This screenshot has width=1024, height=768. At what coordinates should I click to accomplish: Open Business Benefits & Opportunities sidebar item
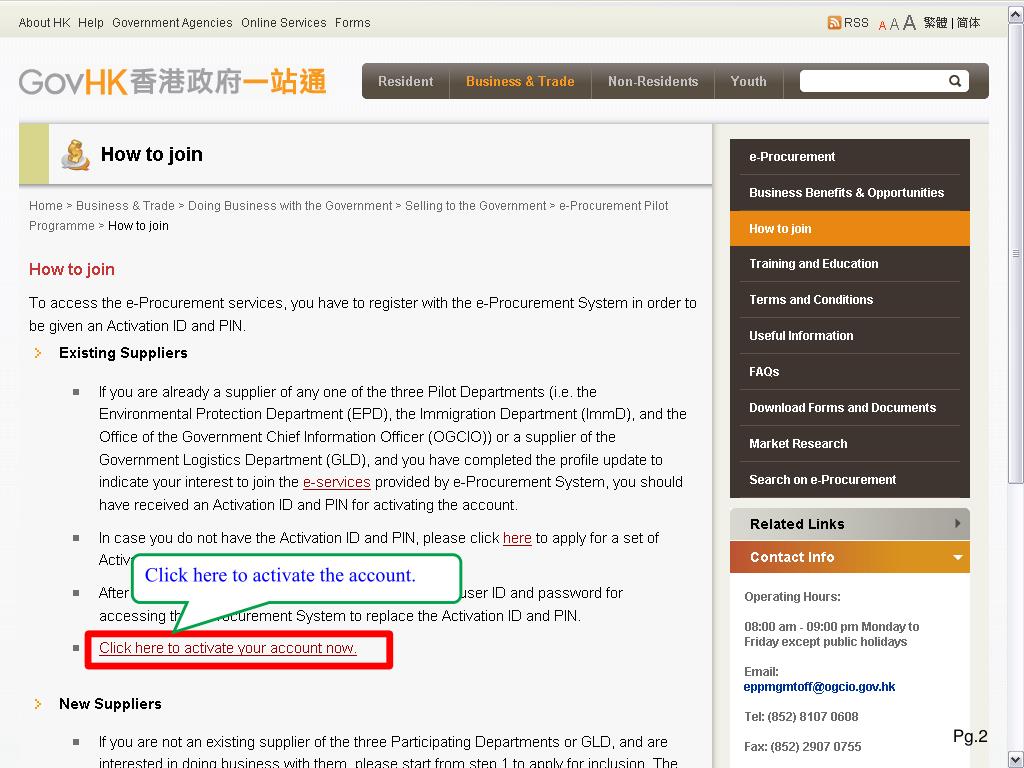point(850,193)
